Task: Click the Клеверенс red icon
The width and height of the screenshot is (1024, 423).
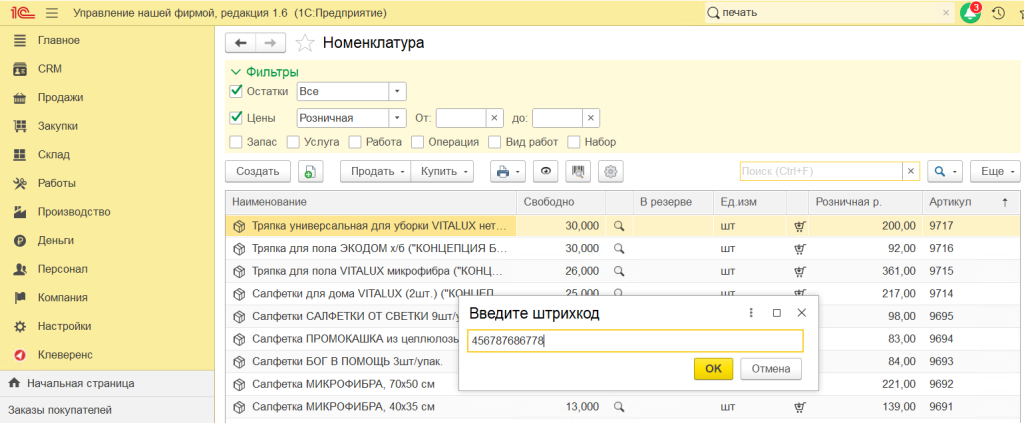Action: tap(20, 355)
